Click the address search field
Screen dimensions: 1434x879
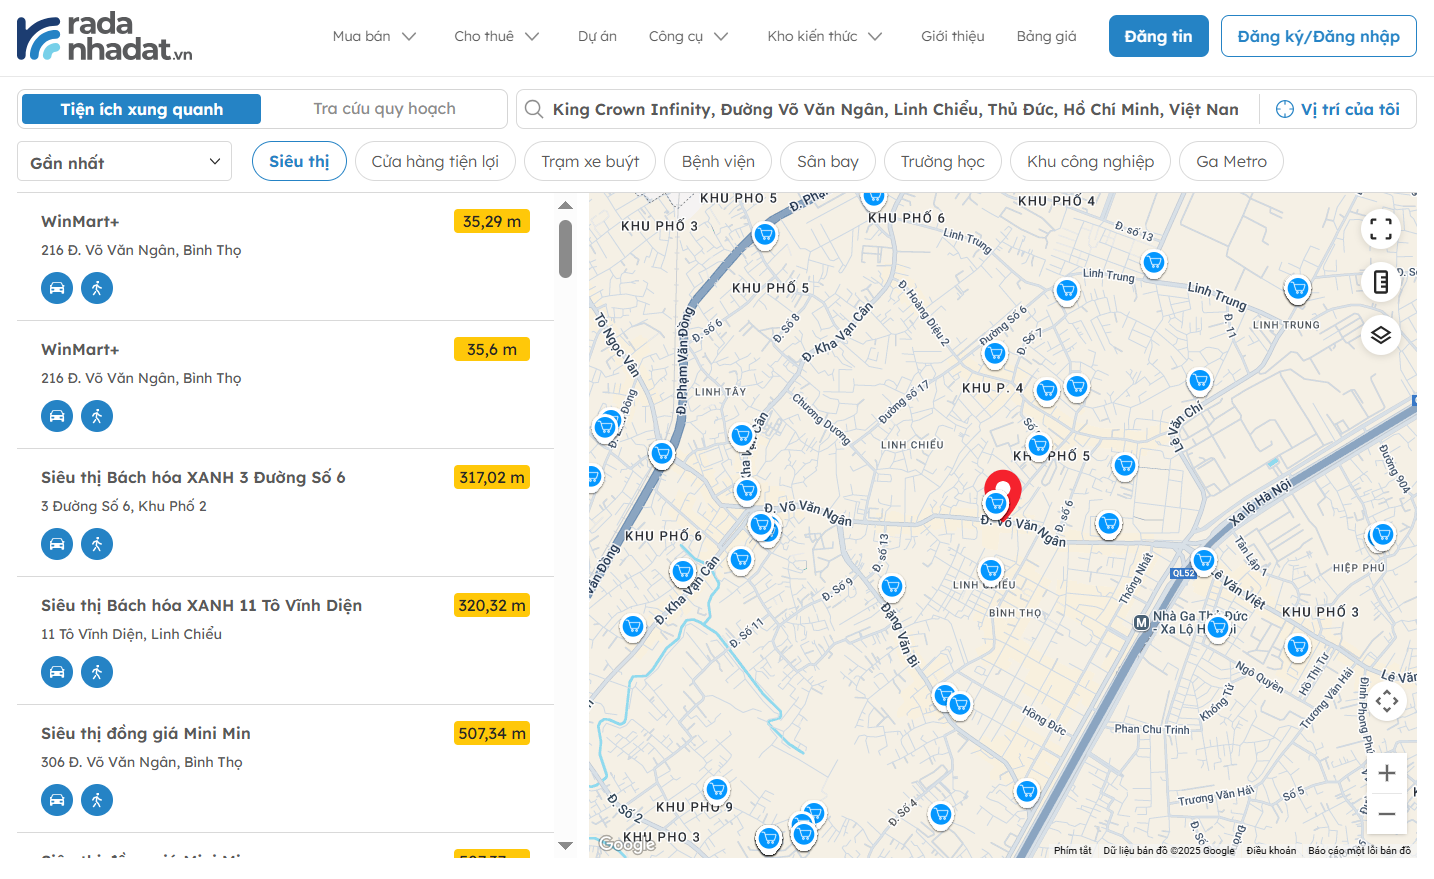(896, 109)
